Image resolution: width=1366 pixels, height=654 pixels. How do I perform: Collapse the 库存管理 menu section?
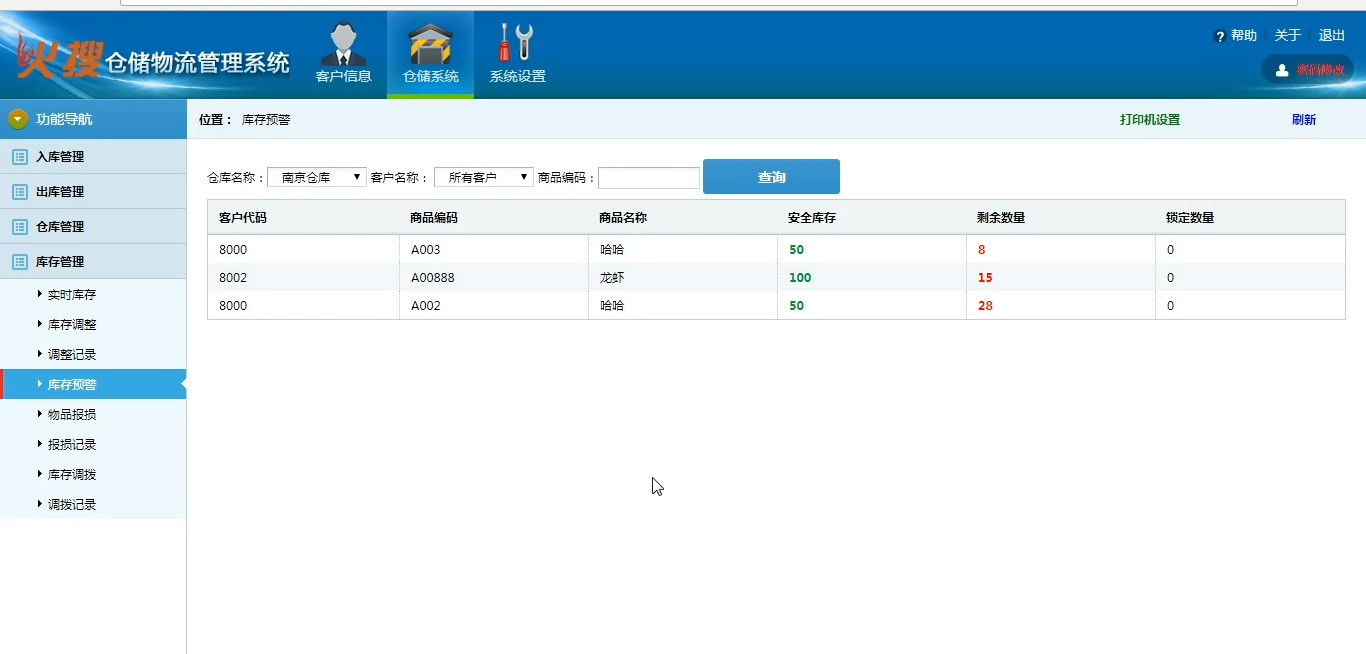60,262
